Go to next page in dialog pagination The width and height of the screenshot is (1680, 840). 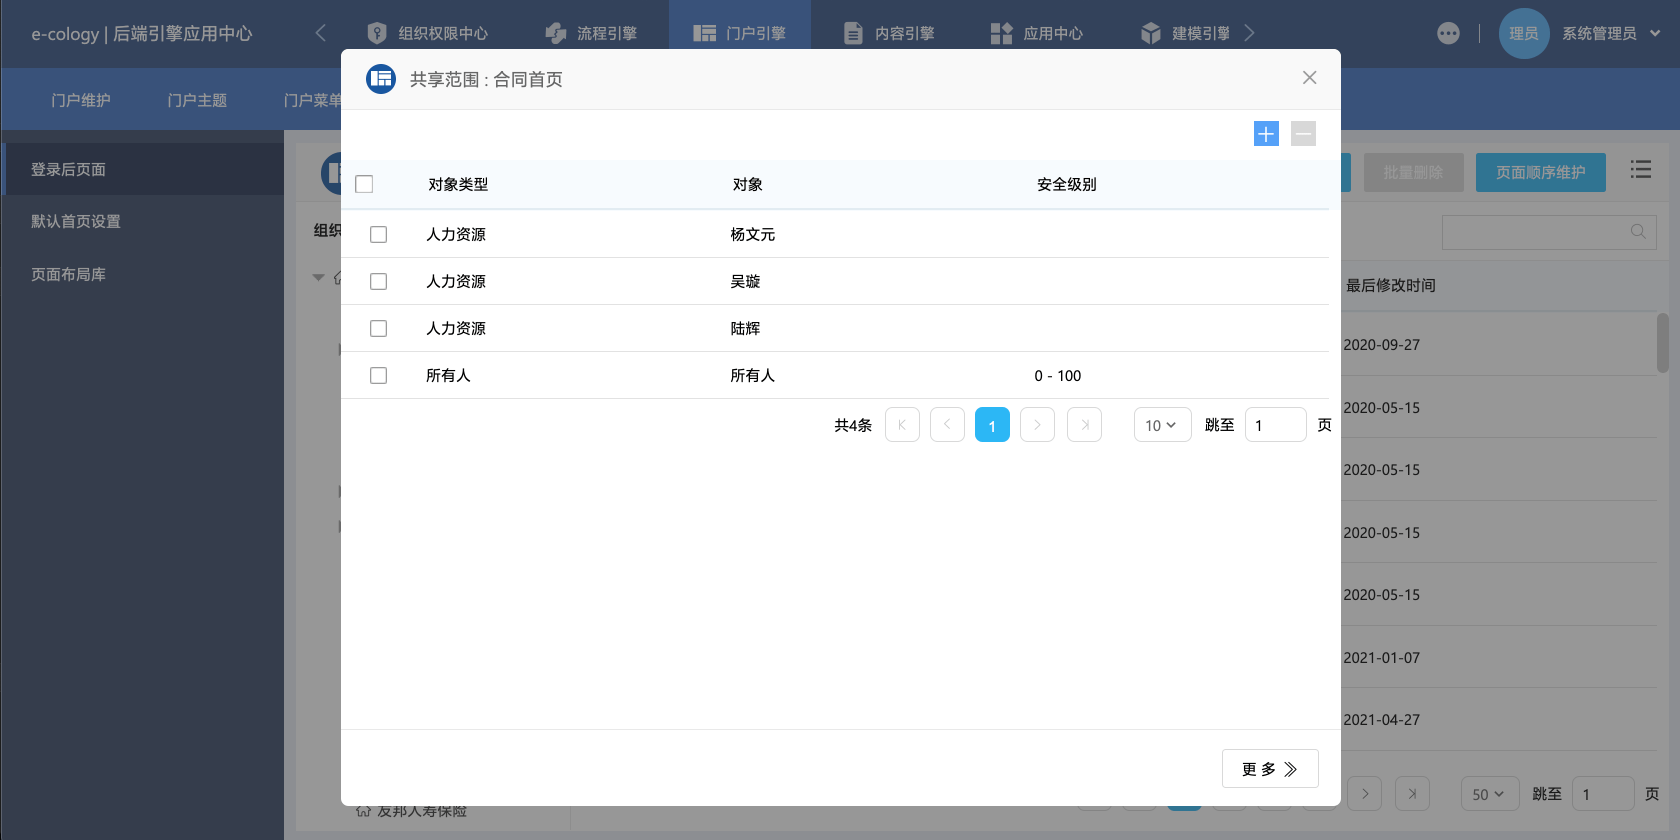click(1037, 425)
